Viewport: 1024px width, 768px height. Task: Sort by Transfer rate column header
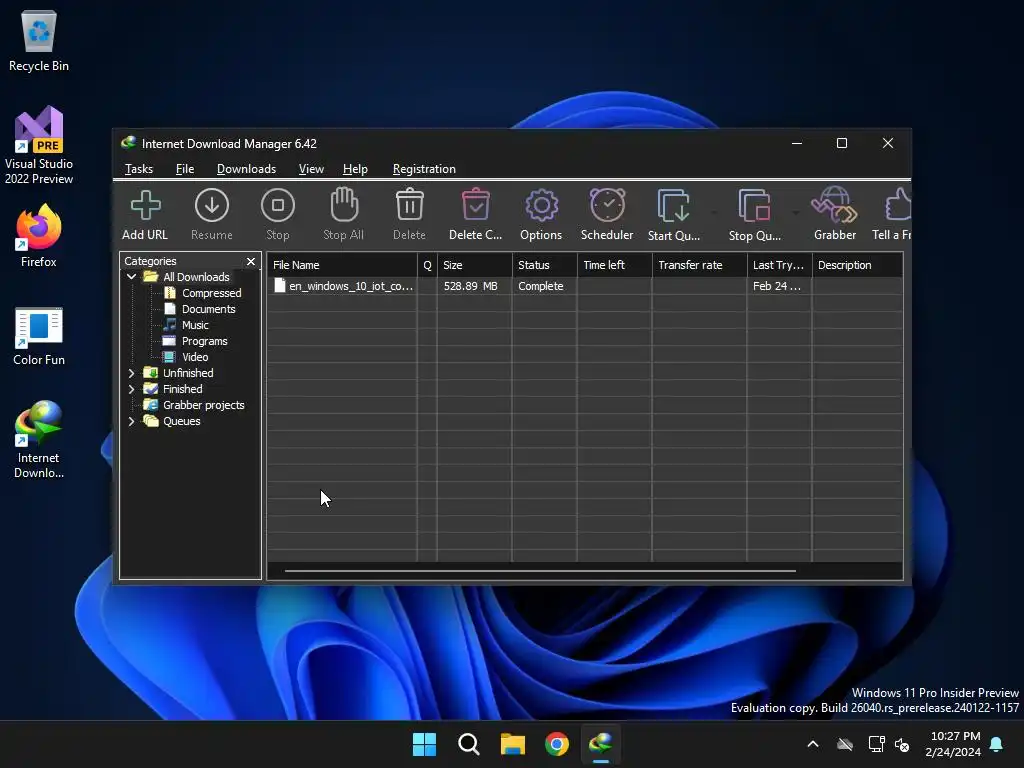(699, 265)
